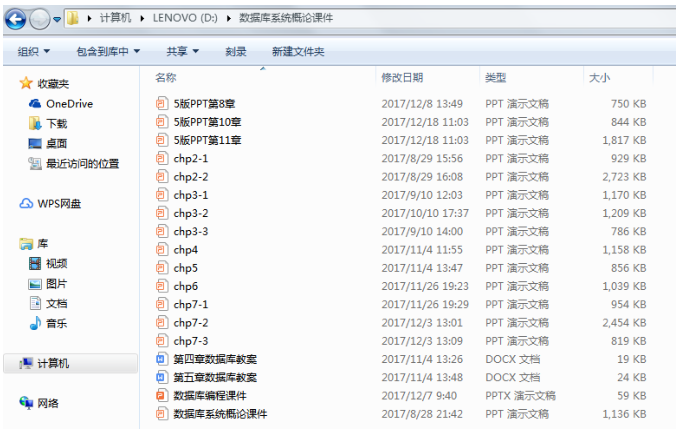
Task: Select the chp2-1 PPT file icon
Action: (x=163, y=158)
